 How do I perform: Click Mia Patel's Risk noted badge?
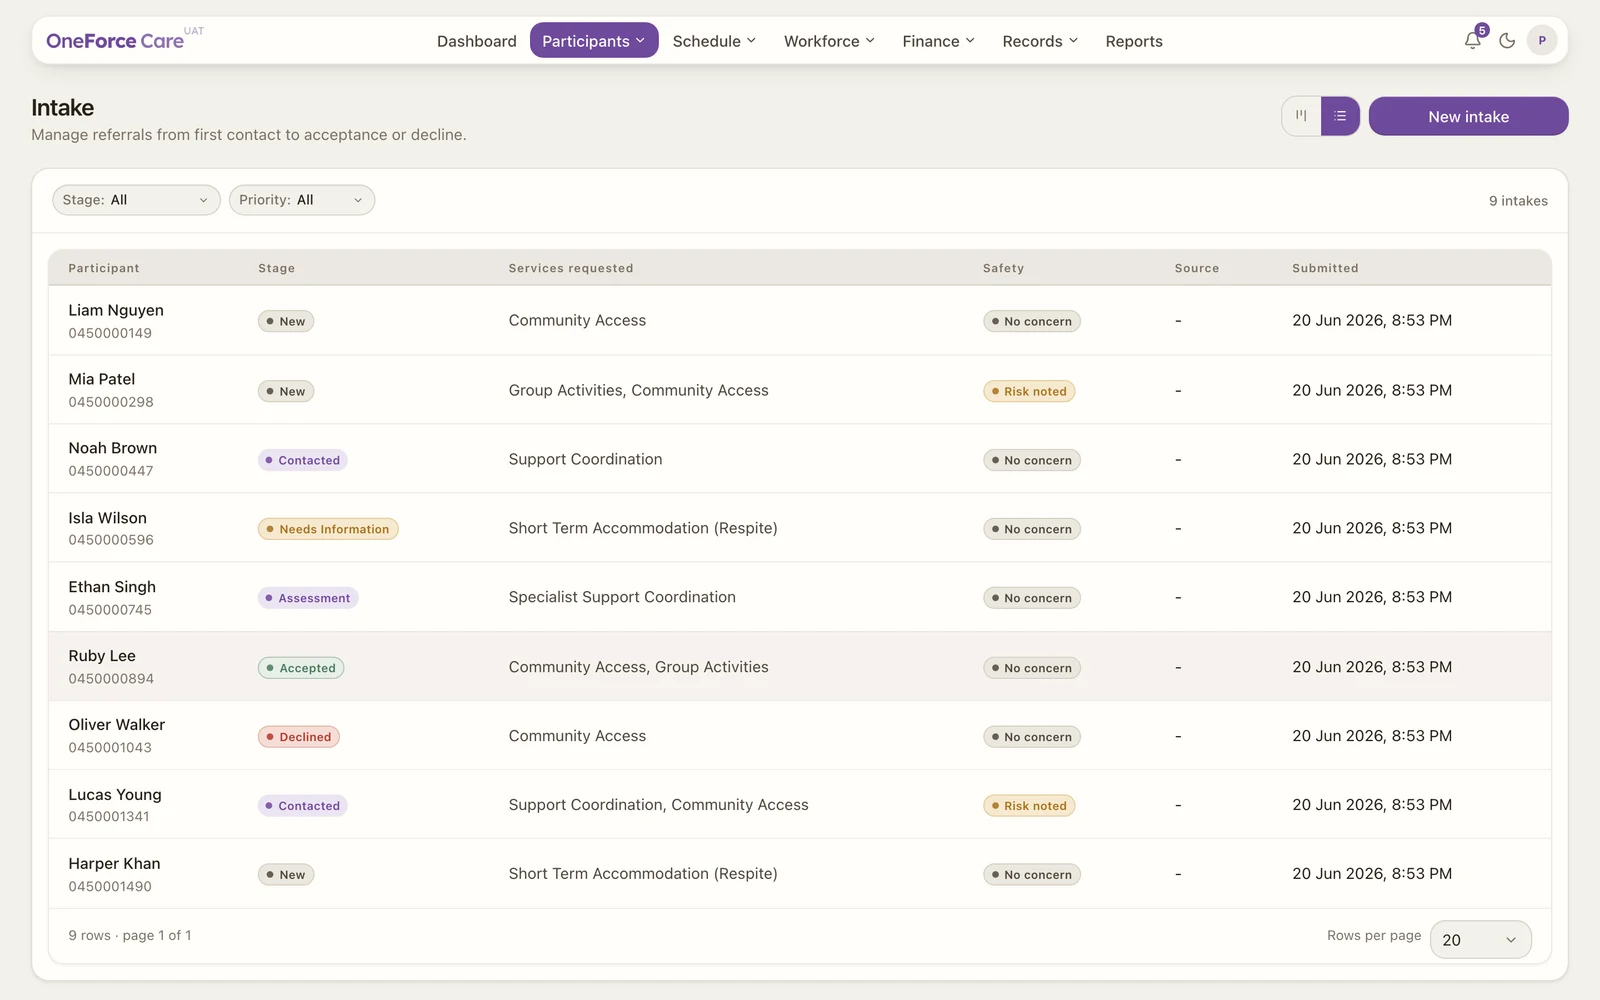[x=1029, y=391]
